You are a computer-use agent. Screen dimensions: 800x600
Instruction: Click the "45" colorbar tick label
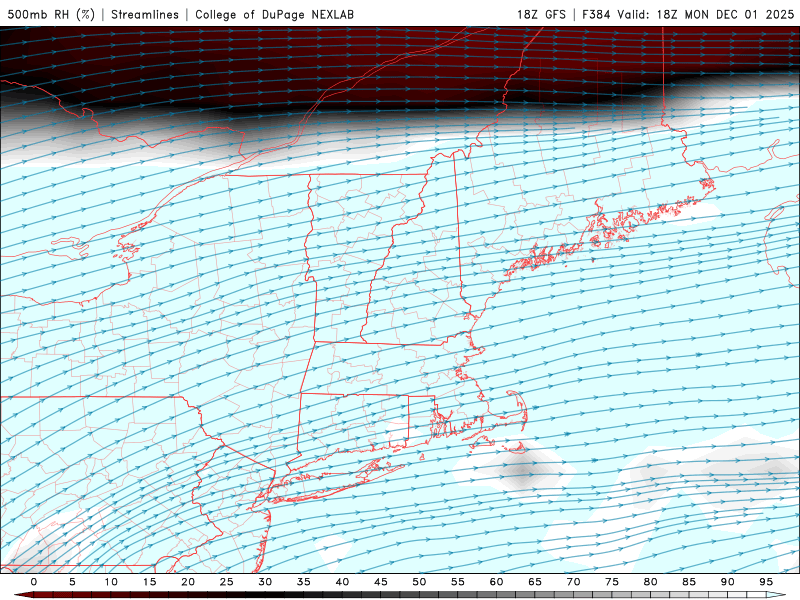coord(381,582)
